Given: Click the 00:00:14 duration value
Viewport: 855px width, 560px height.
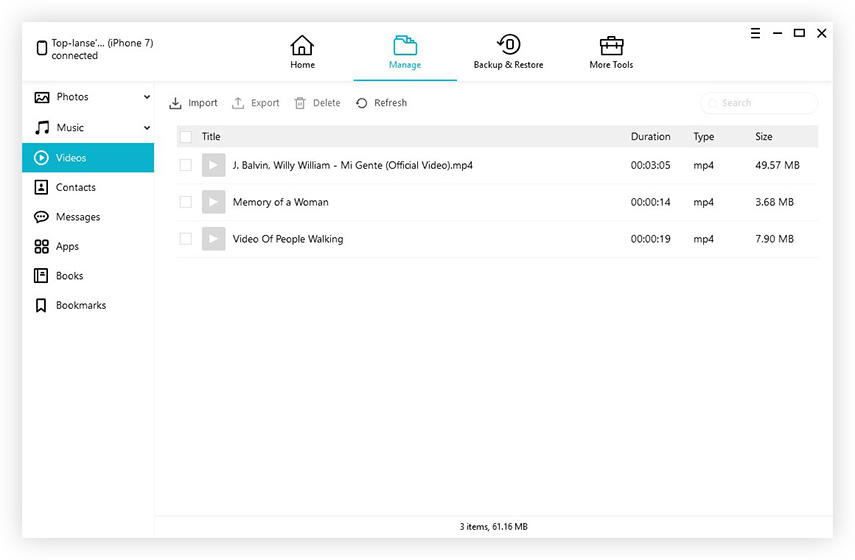Looking at the screenshot, I should point(651,202).
